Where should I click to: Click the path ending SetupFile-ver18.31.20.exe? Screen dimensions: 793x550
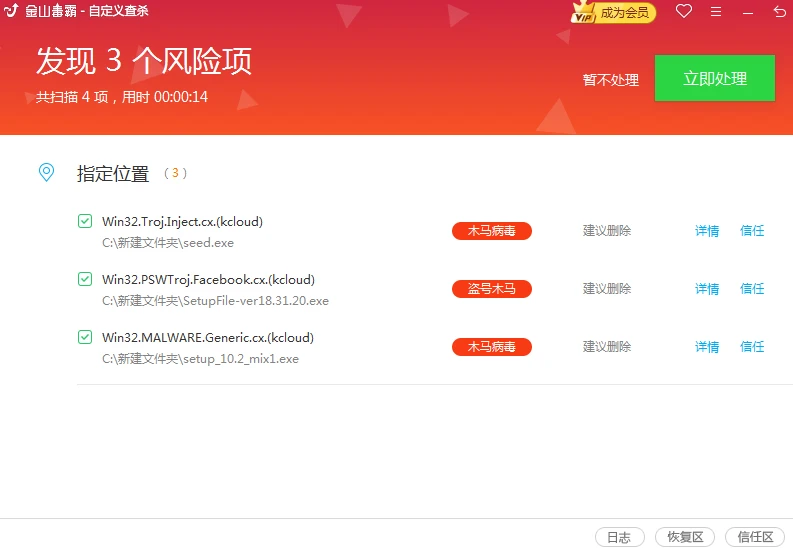pyautogui.click(x=215, y=301)
